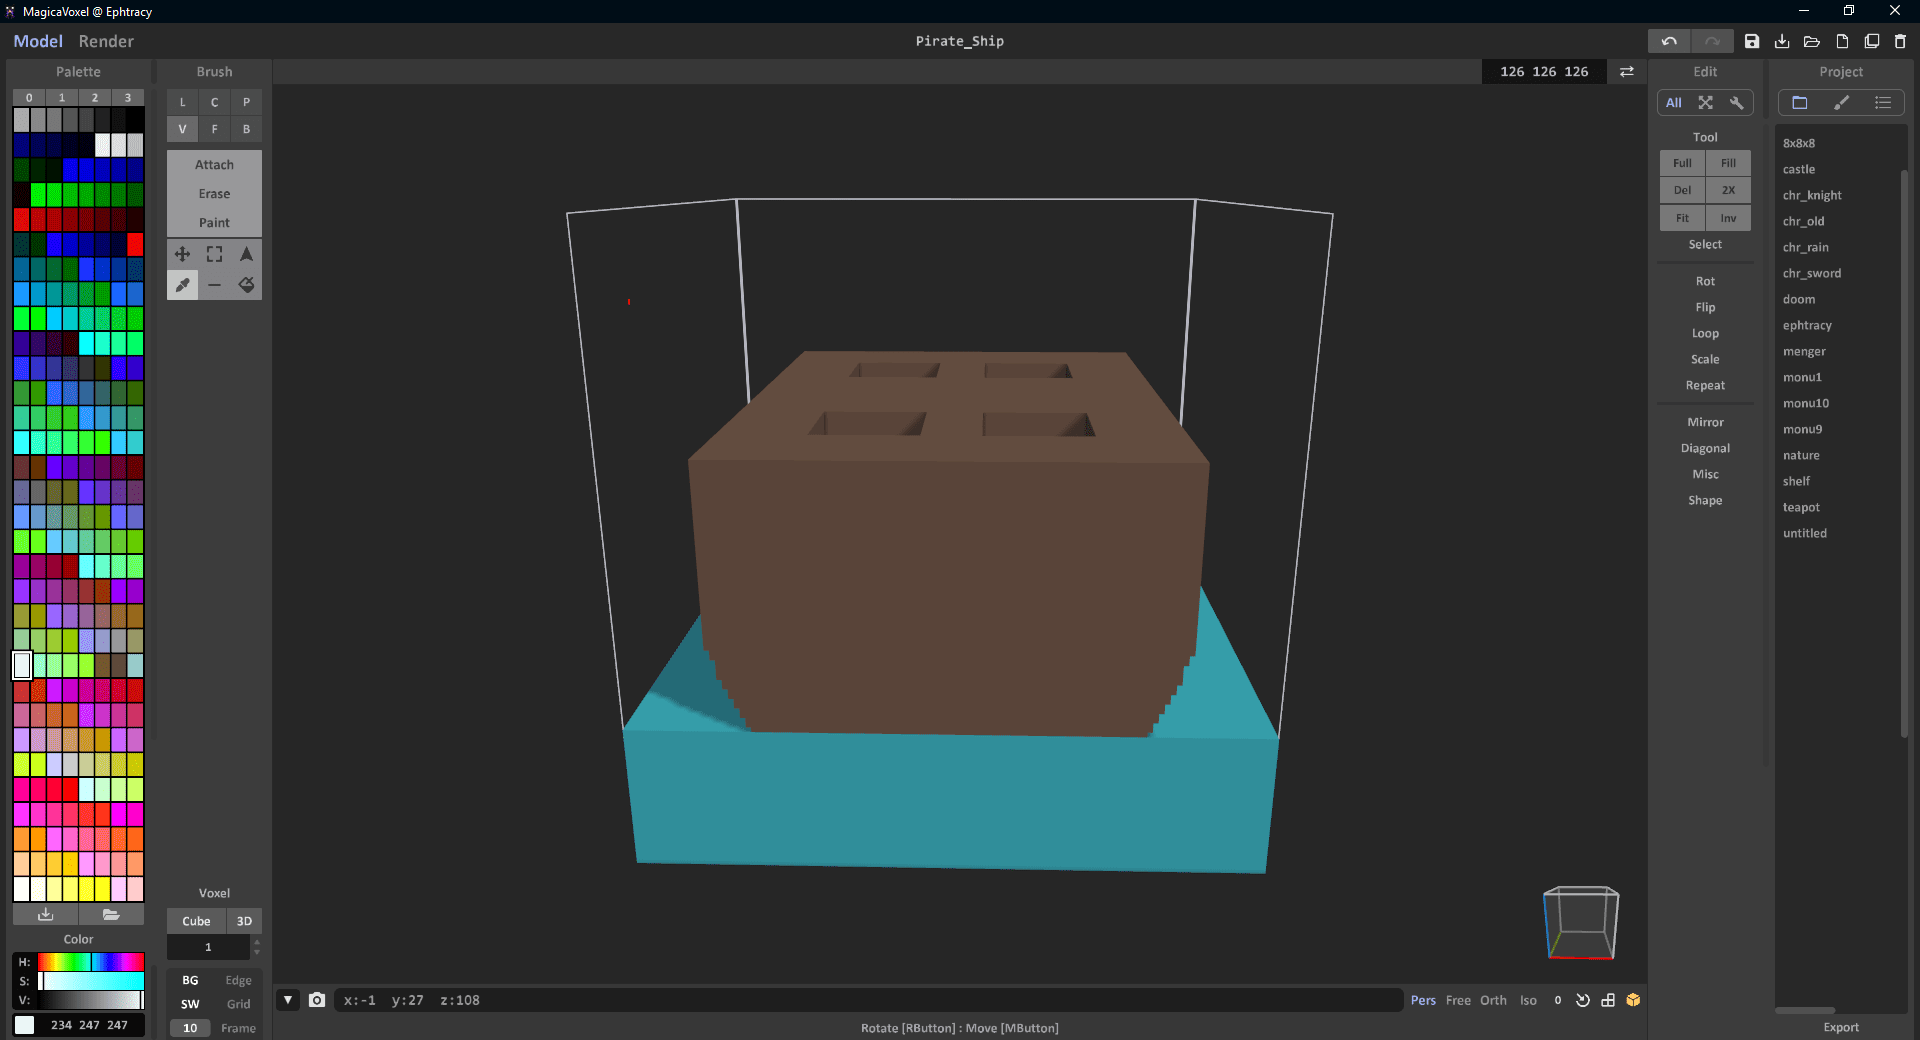Switch to the Render tab
Image resolution: width=1920 pixels, height=1040 pixels.
tap(106, 41)
